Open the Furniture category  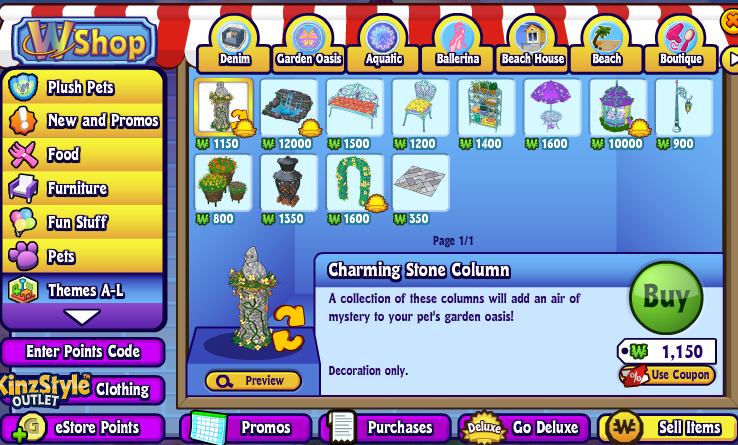click(x=83, y=188)
